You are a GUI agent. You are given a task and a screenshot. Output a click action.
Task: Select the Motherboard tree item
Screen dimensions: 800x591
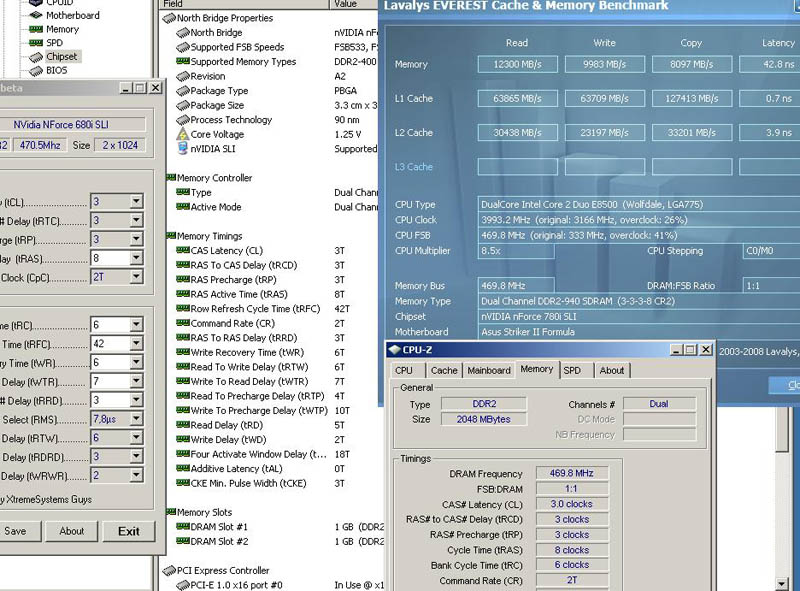(72, 15)
